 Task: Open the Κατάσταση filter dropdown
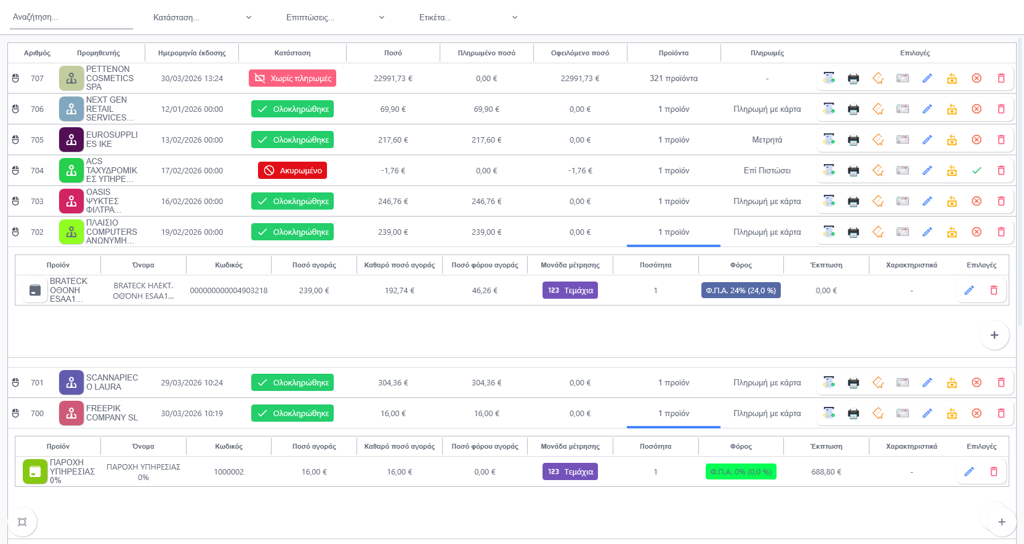tap(202, 18)
